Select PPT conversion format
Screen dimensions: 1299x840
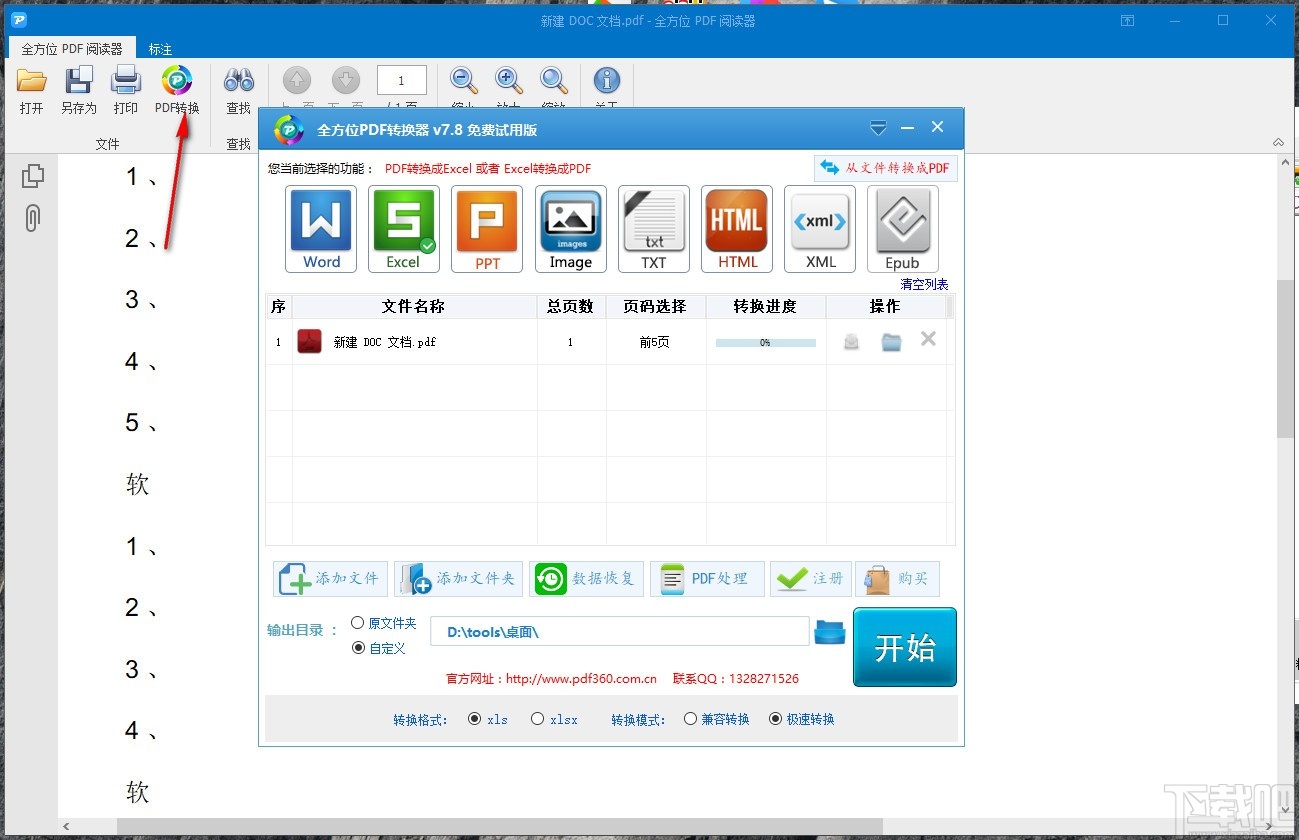(x=487, y=229)
